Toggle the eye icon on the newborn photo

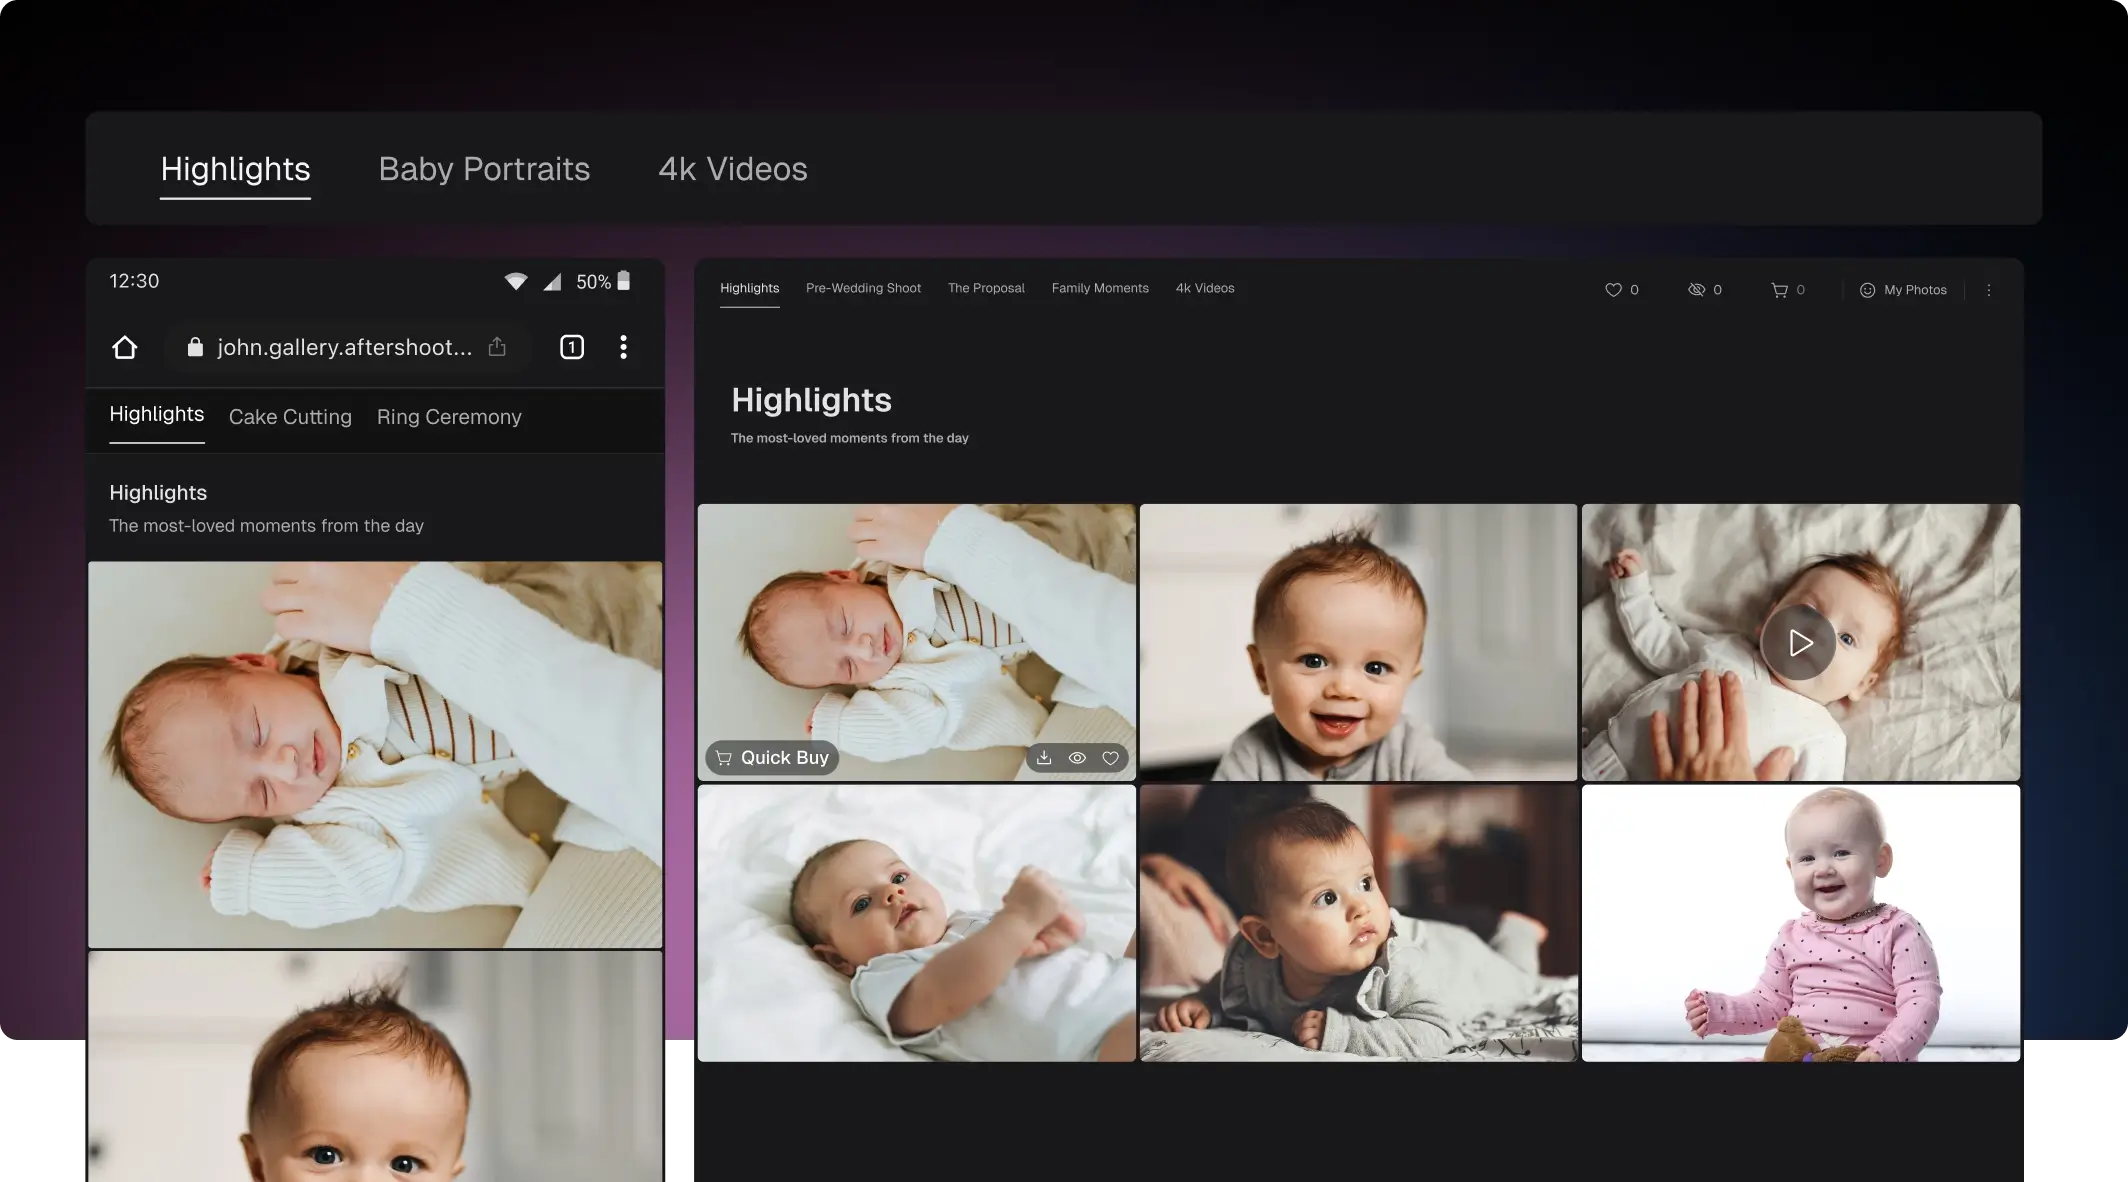[x=1077, y=758]
